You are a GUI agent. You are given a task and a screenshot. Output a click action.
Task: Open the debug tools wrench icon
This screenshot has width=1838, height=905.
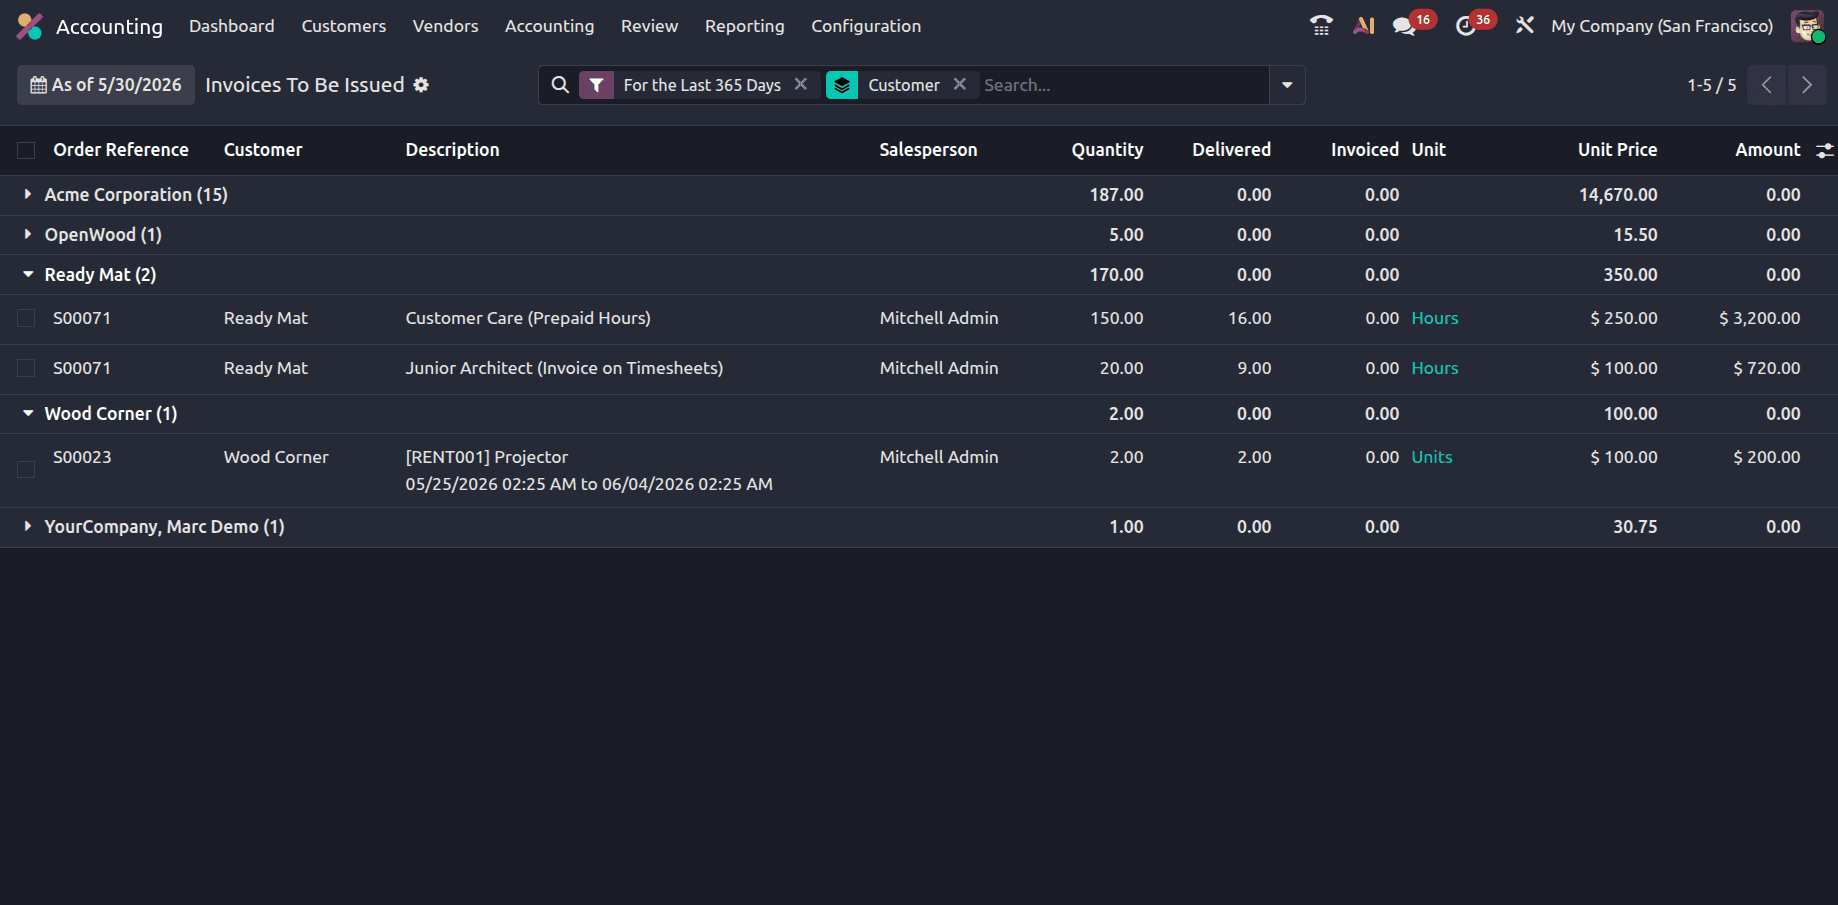click(x=1524, y=26)
